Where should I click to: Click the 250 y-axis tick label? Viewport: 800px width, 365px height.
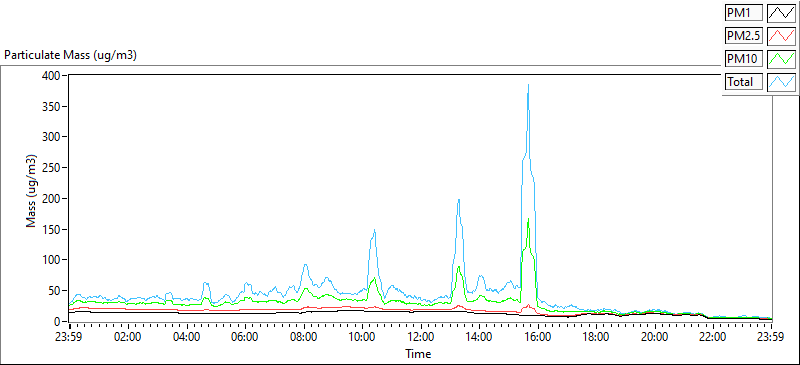tap(52, 168)
